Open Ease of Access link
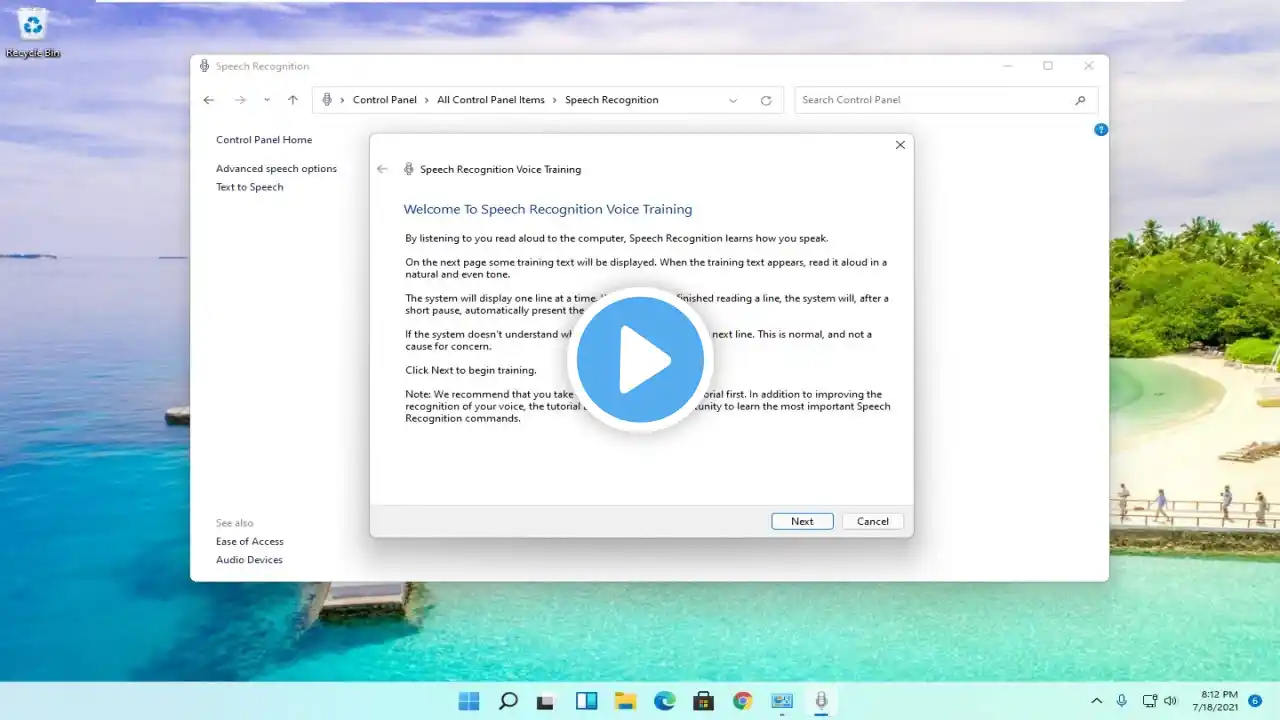Viewport: 1280px width, 720px height. coord(250,542)
